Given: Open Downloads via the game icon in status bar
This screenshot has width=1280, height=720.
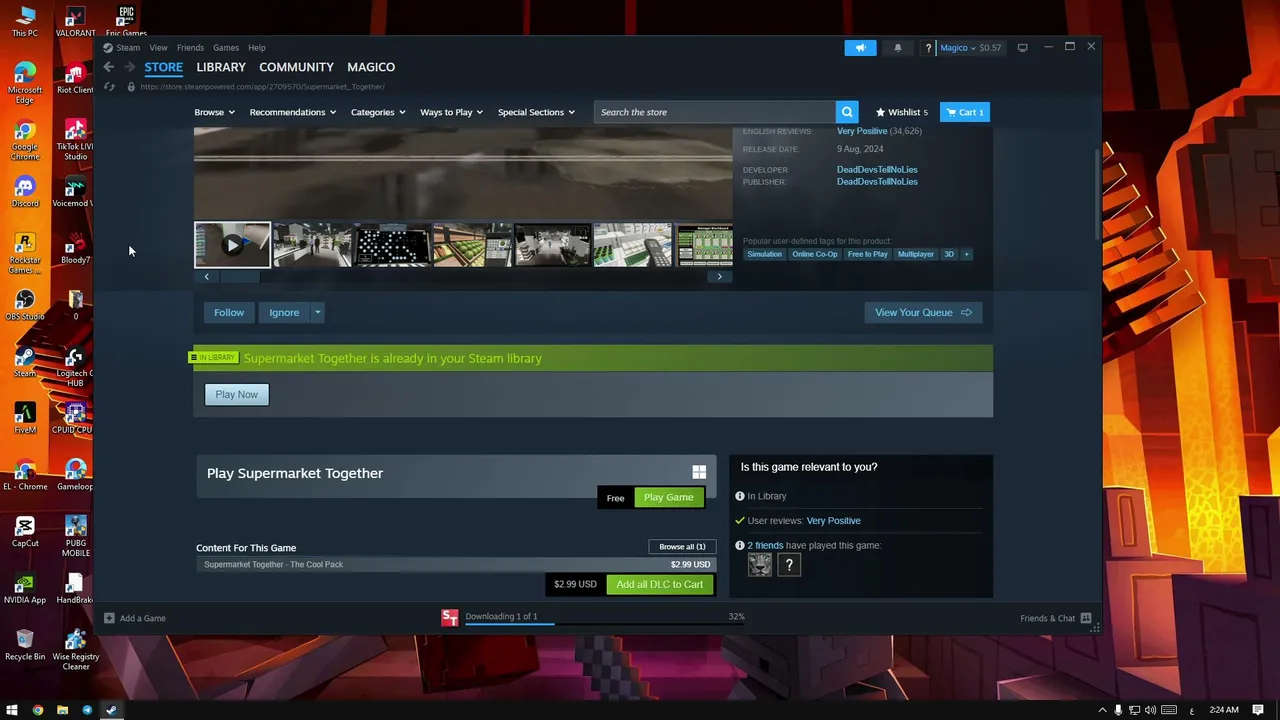Looking at the screenshot, I should coord(450,618).
